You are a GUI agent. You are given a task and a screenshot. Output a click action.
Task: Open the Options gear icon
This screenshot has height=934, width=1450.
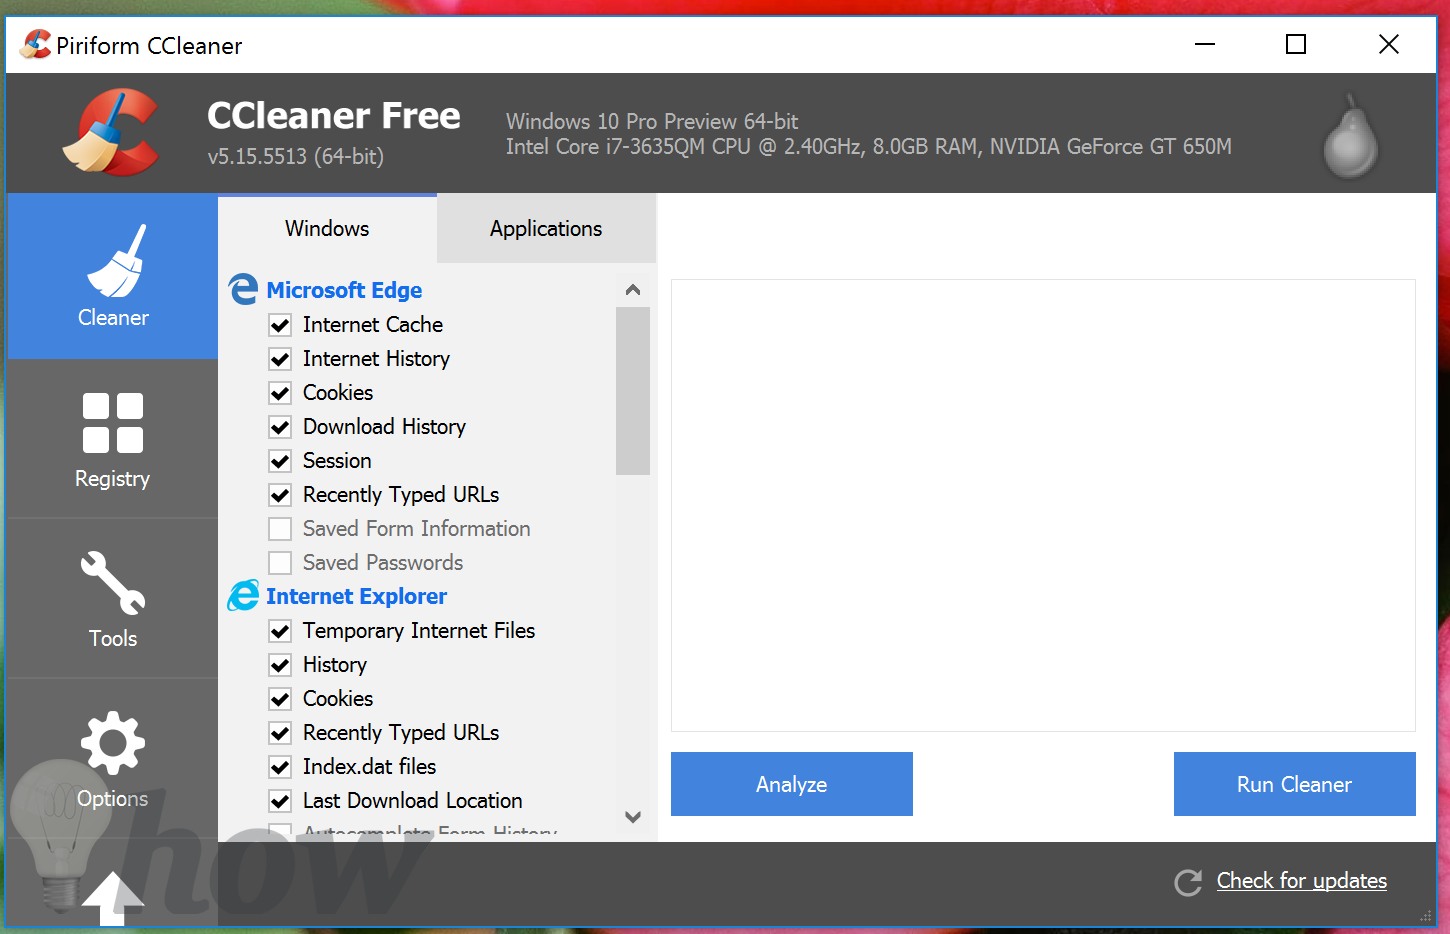(113, 743)
